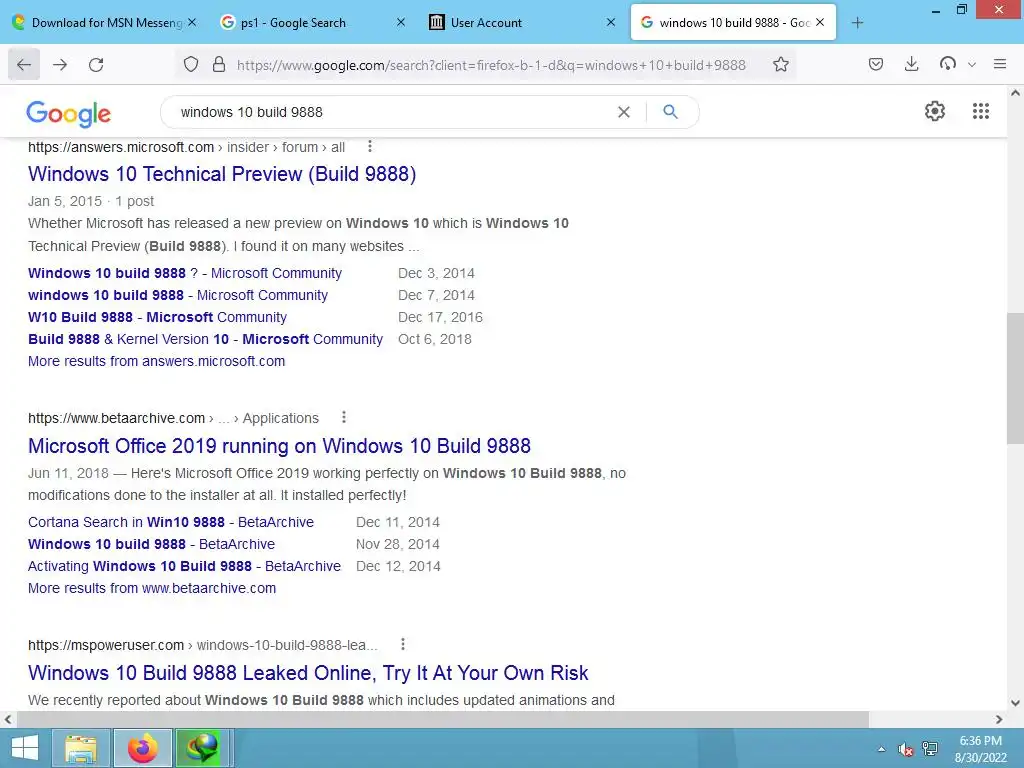Image resolution: width=1024 pixels, height=768 pixels.
Task: Go back to the previous page
Action: (24, 64)
